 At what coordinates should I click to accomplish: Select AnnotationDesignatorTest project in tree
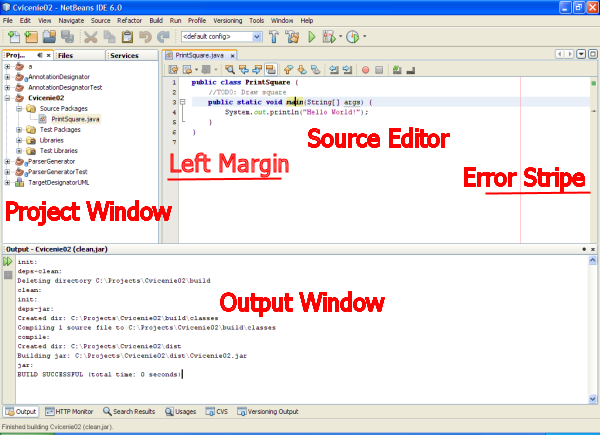65,88
